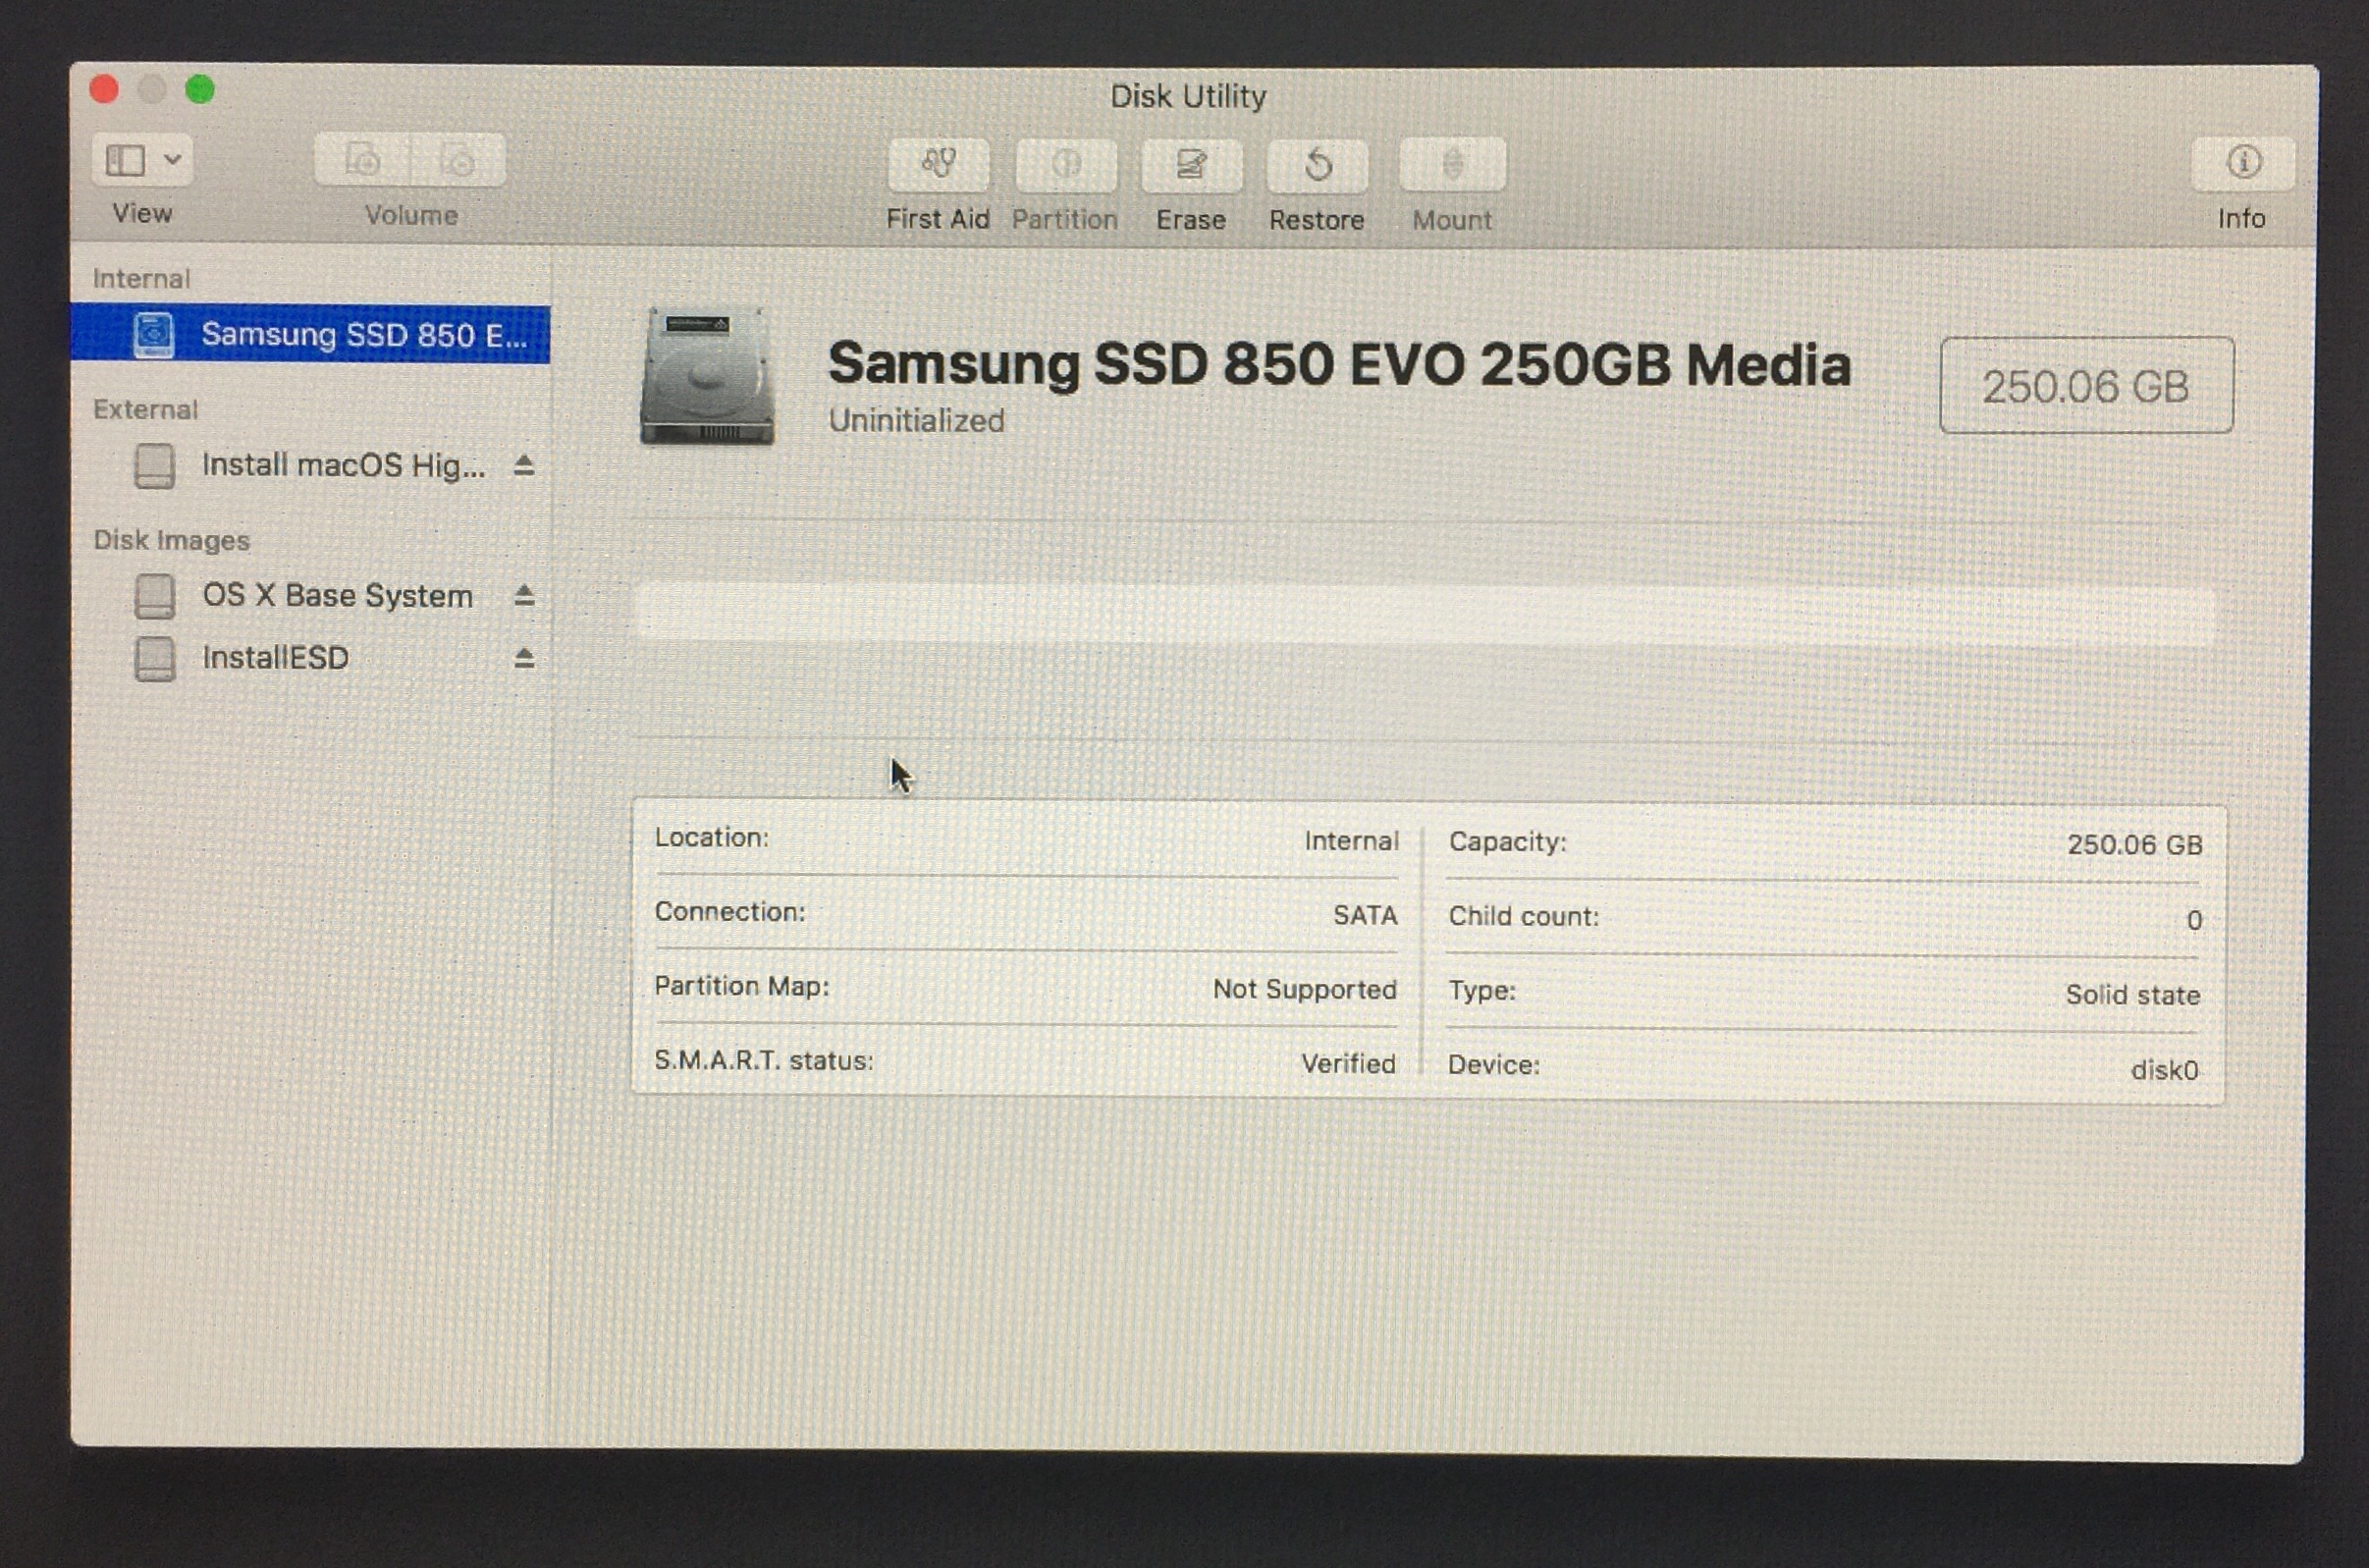Open the View sidebar dropdown

click(126, 160)
